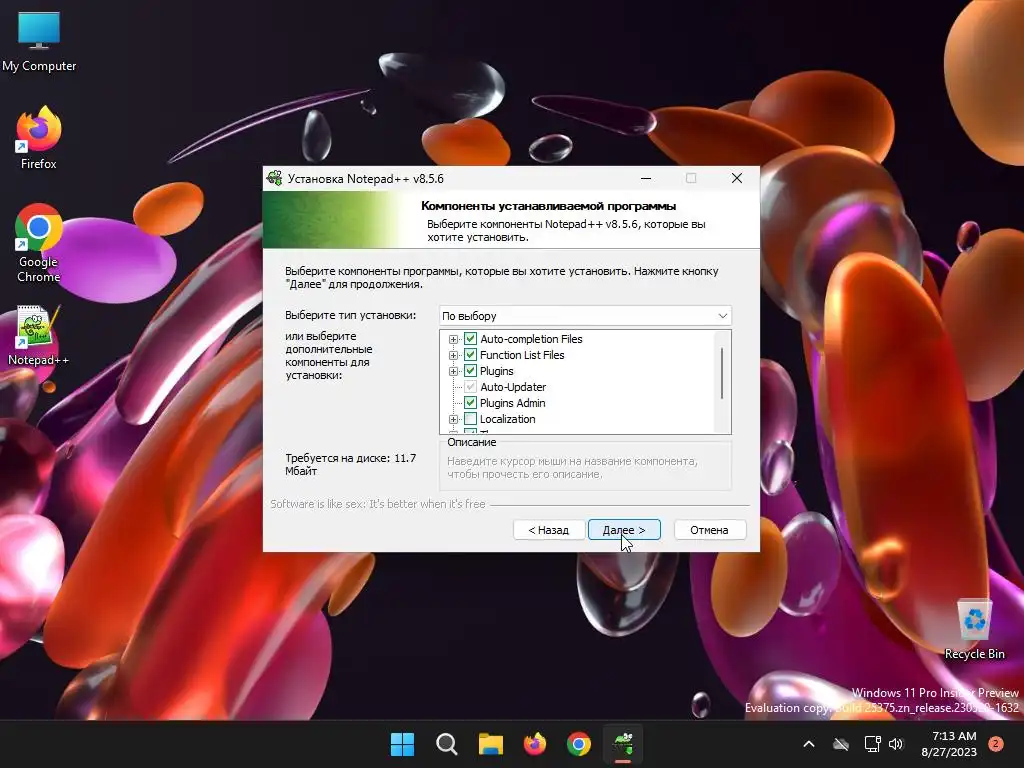Screen dimensions: 1024x768
Task: Open the clock showing 7:13 AM
Action: click(x=949, y=744)
